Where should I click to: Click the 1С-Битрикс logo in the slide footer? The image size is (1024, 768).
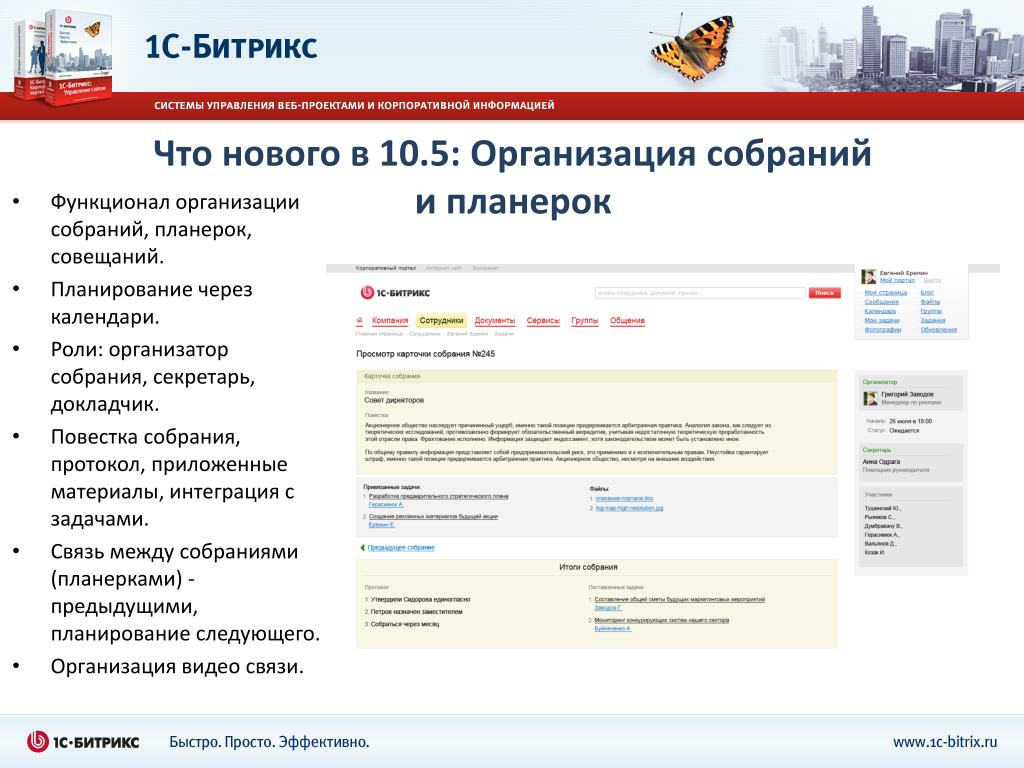[x=83, y=742]
